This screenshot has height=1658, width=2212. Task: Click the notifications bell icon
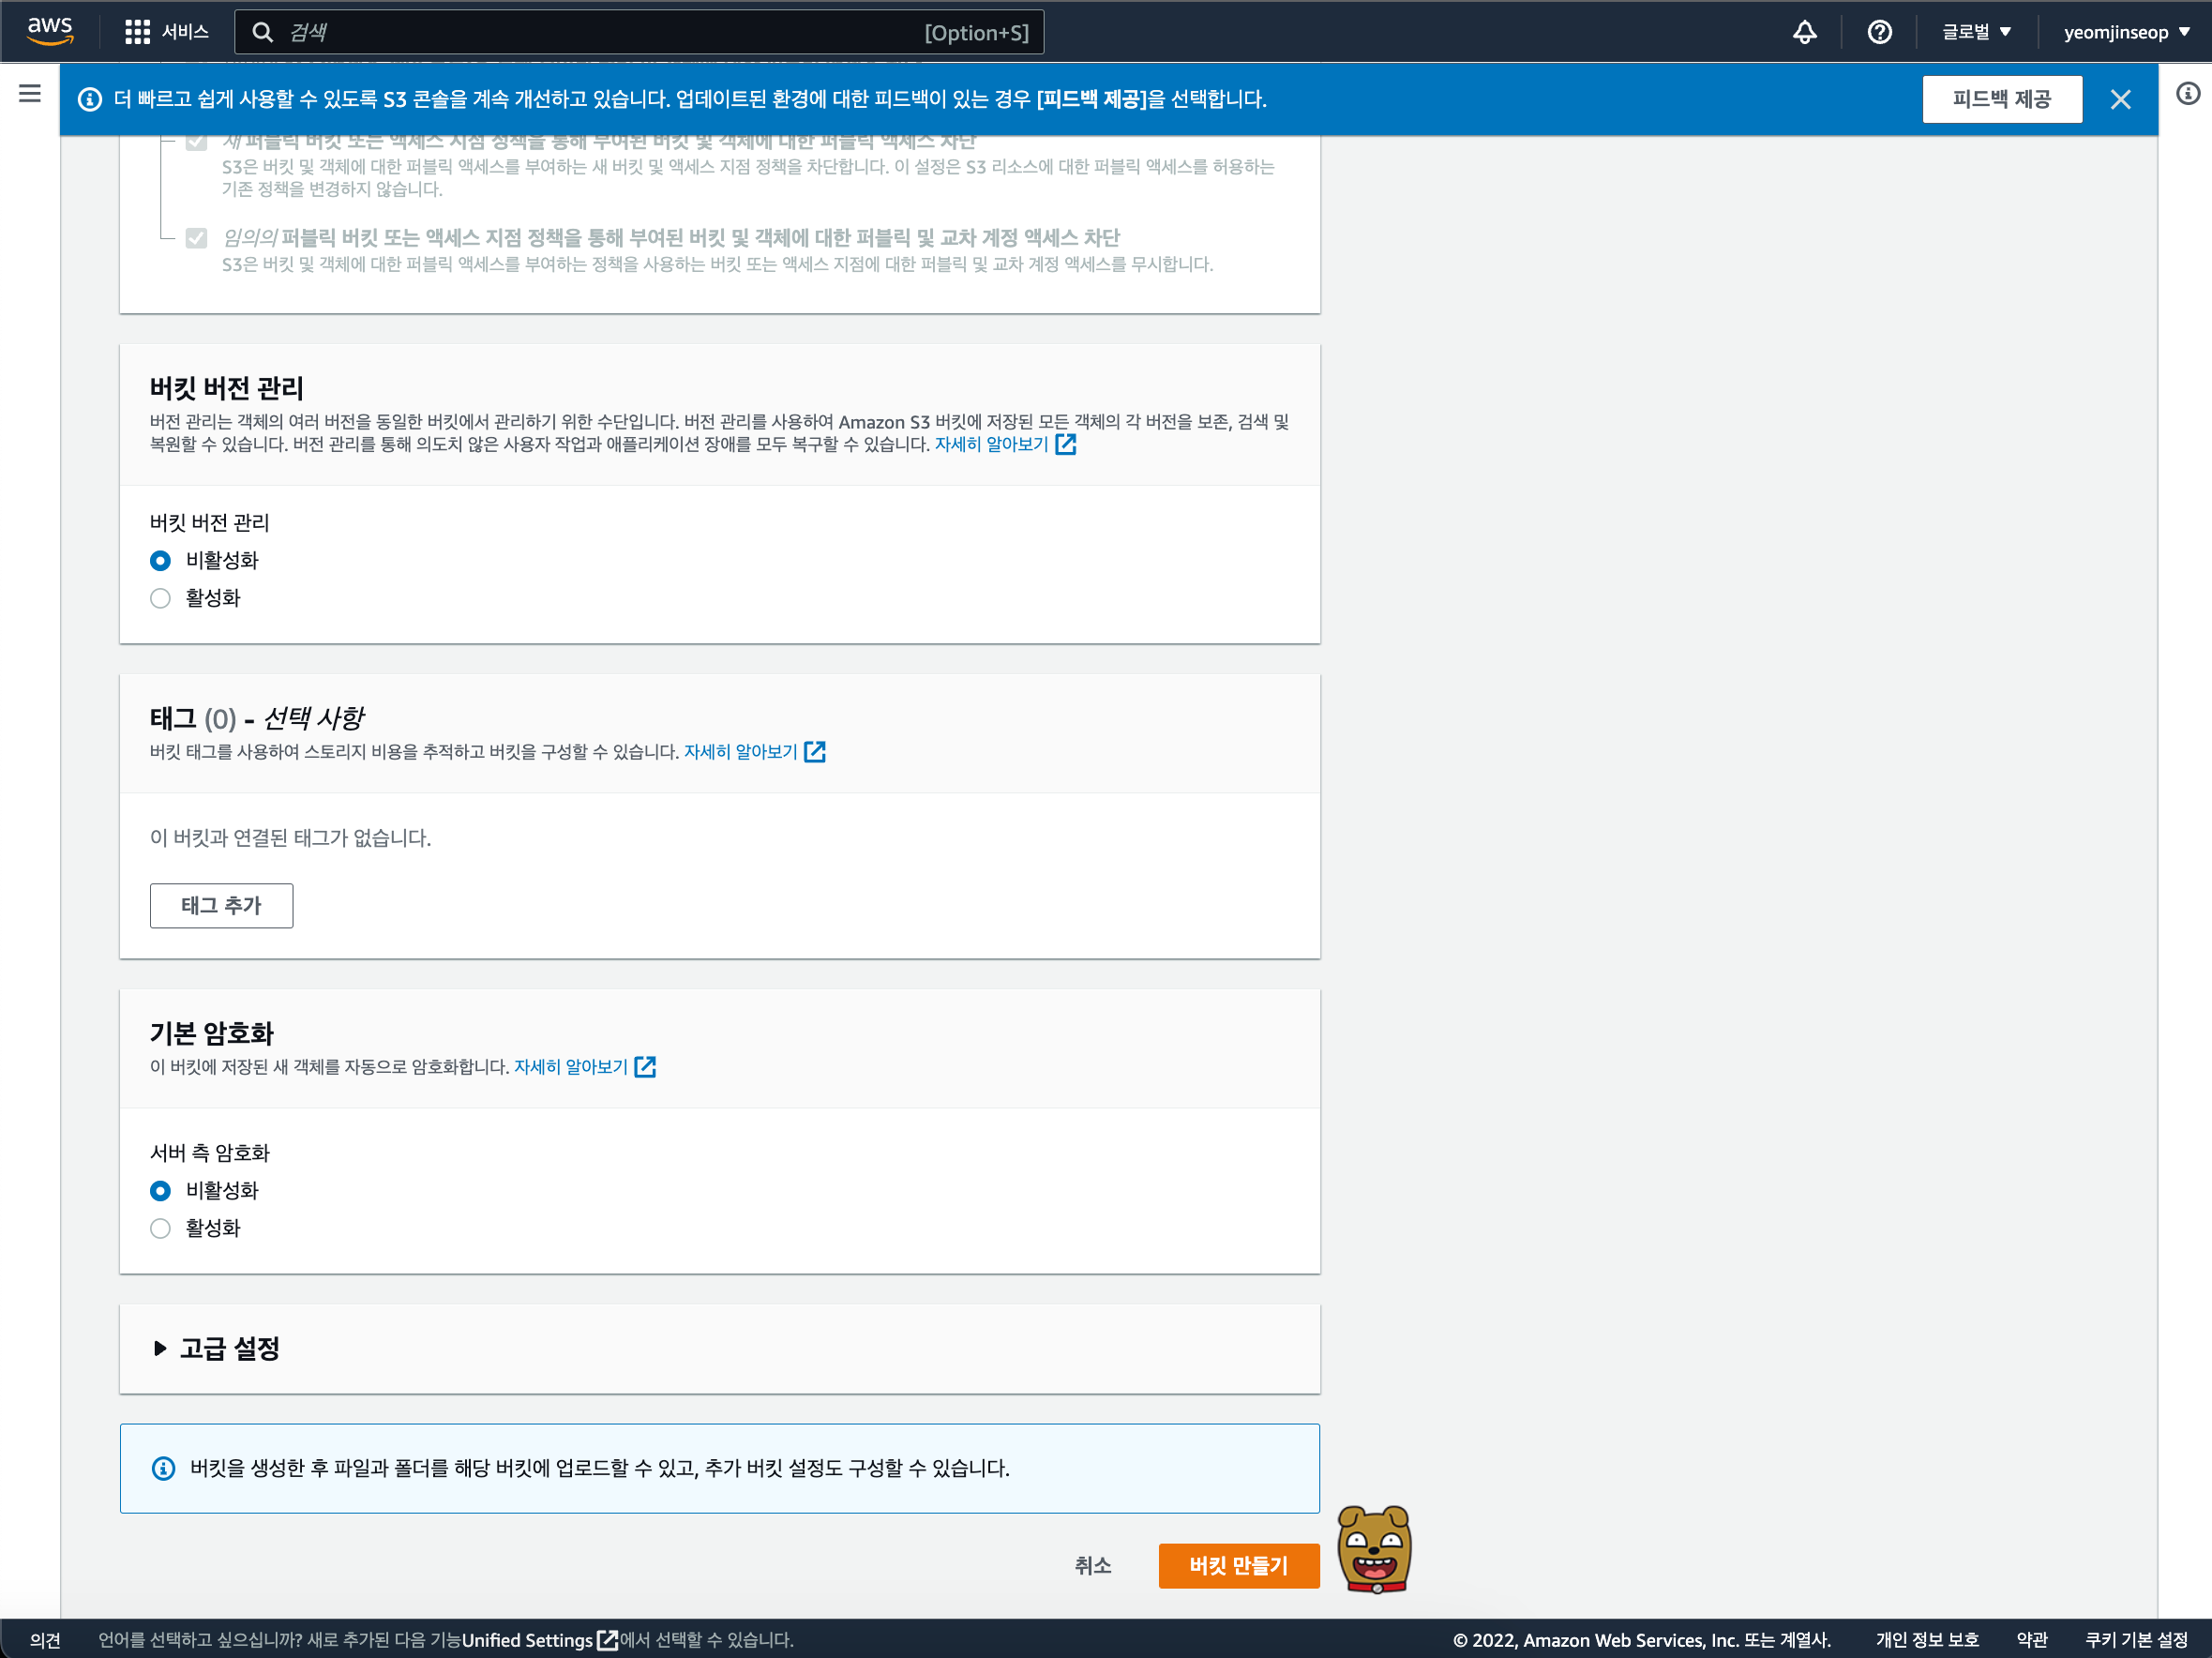coord(1804,32)
